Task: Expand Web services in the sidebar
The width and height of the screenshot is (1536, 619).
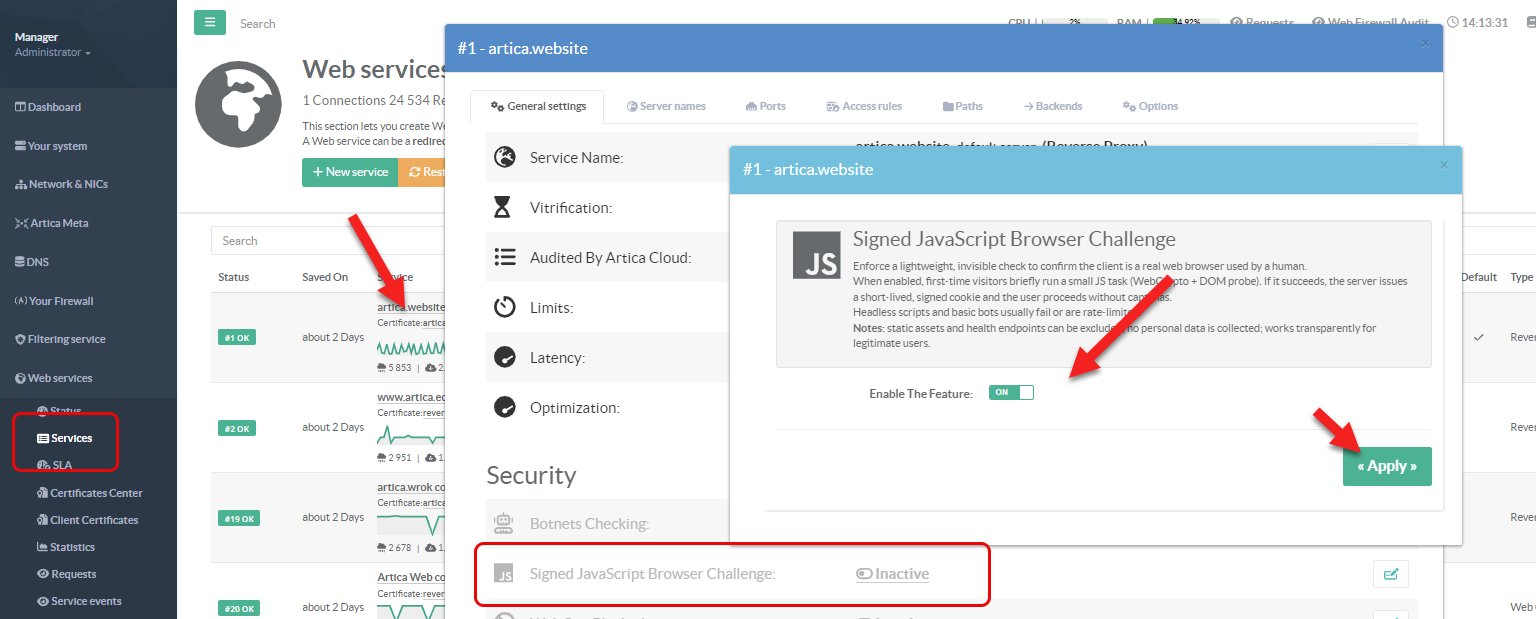Action: [60, 378]
